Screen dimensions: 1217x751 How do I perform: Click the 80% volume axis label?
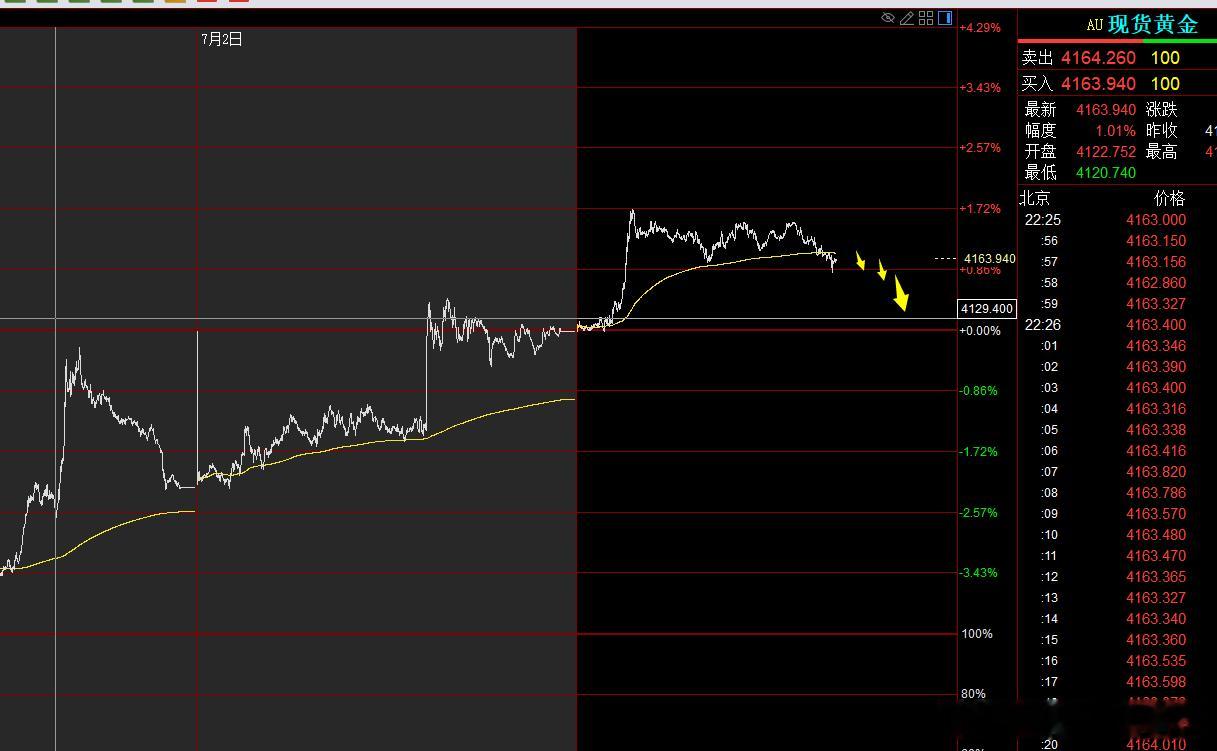(974, 694)
